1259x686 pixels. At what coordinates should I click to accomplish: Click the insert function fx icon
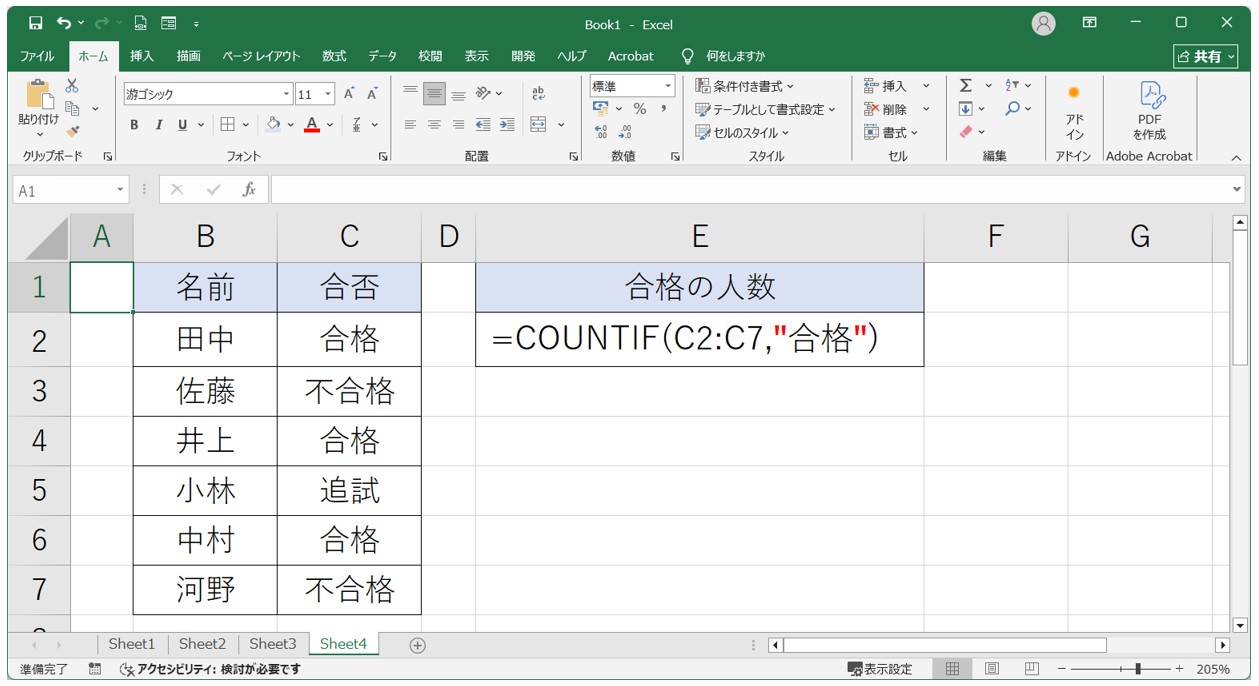pos(249,189)
